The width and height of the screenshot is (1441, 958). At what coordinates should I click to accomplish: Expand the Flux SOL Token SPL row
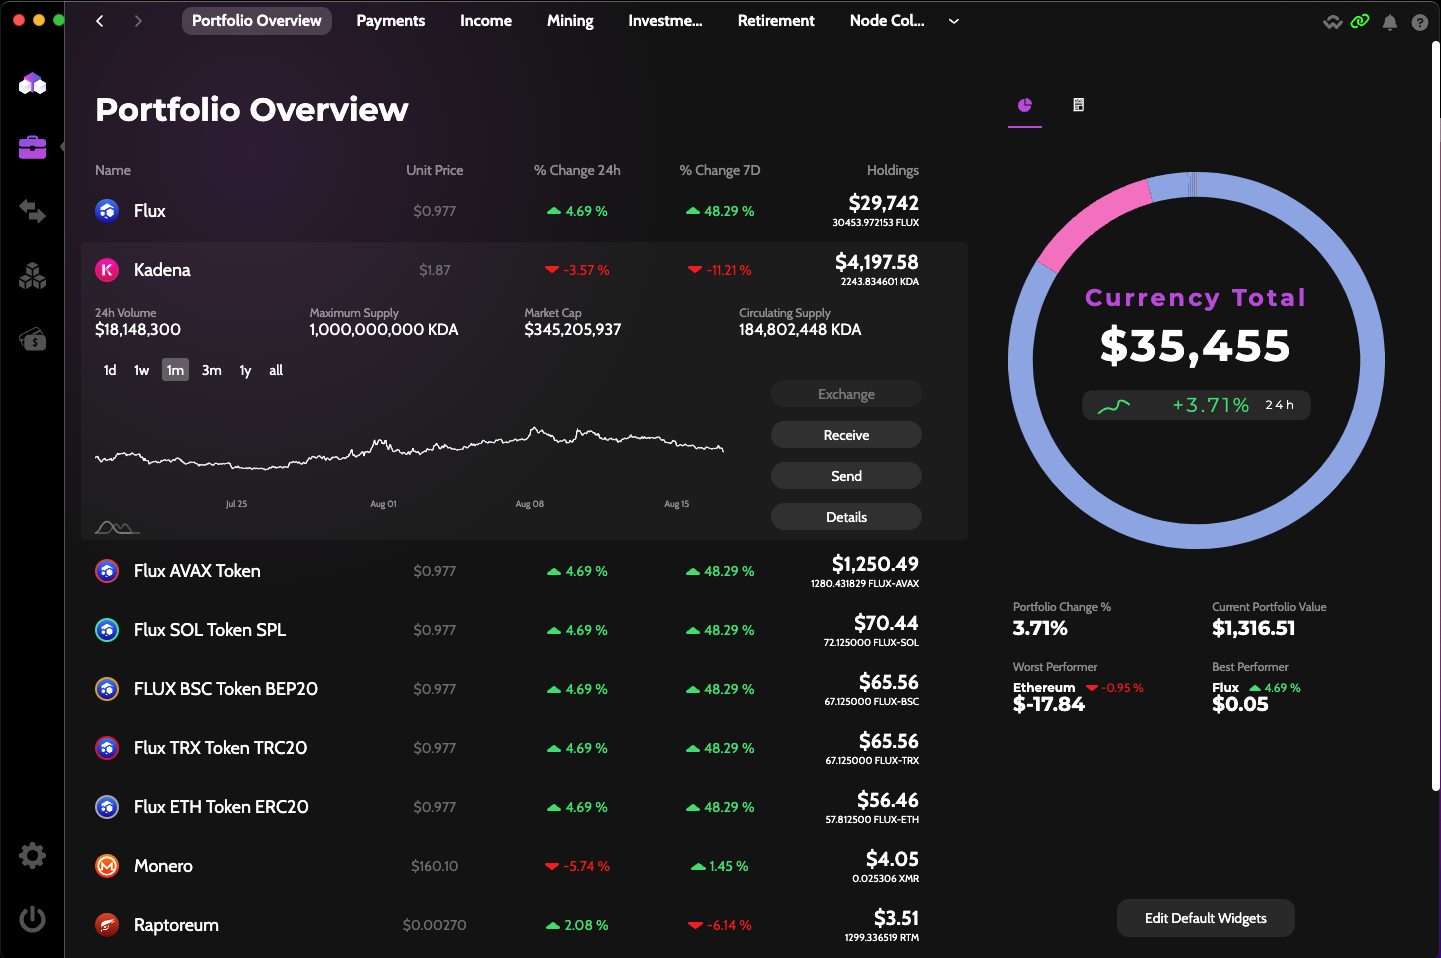[524, 630]
